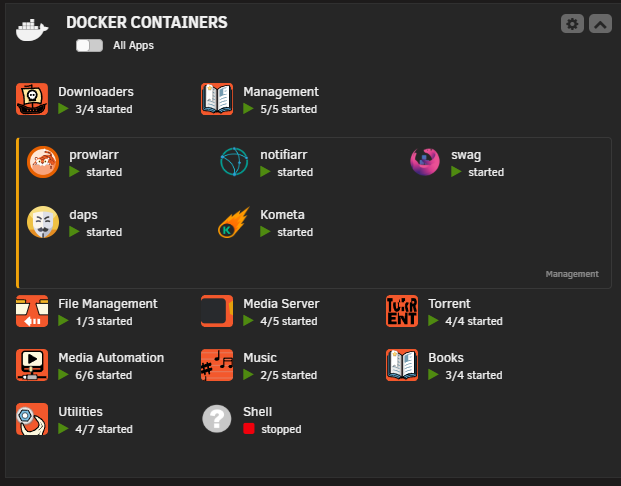Click the '3/4 started' status under Books
The height and width of the screenshot is (486, 621).
pyautogui.click(x=474, y=375)
